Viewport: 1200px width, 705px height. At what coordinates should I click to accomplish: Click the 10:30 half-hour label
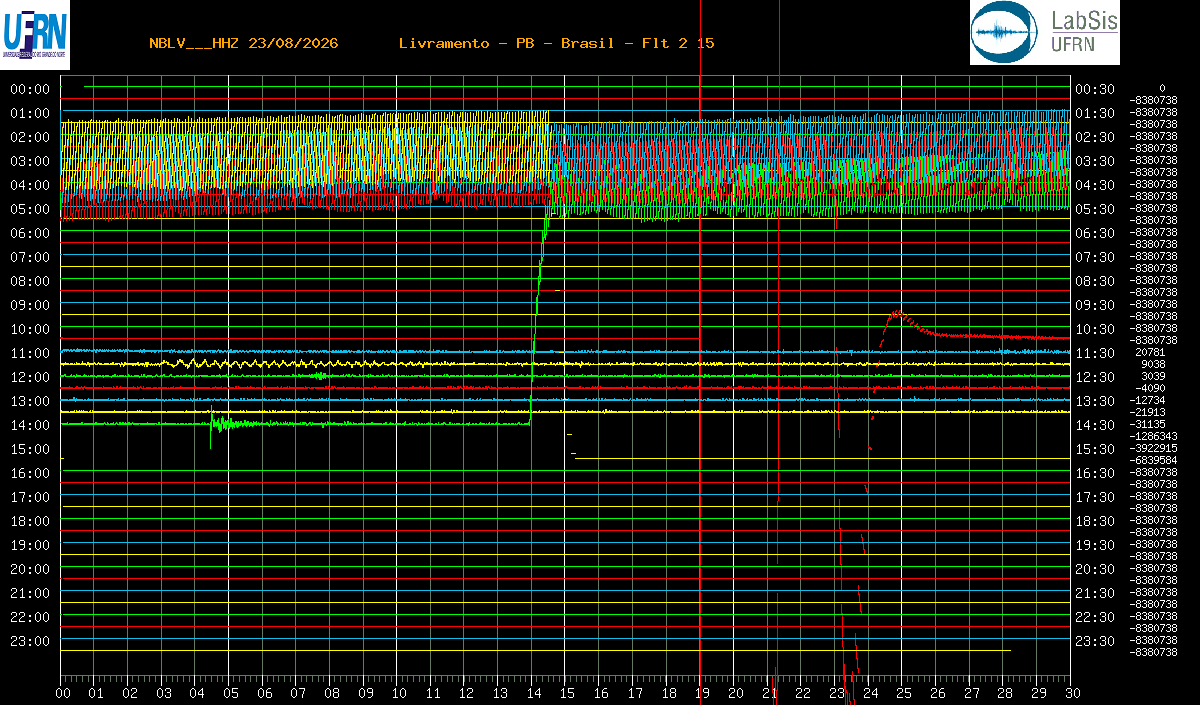click(x=1094, y=329)
